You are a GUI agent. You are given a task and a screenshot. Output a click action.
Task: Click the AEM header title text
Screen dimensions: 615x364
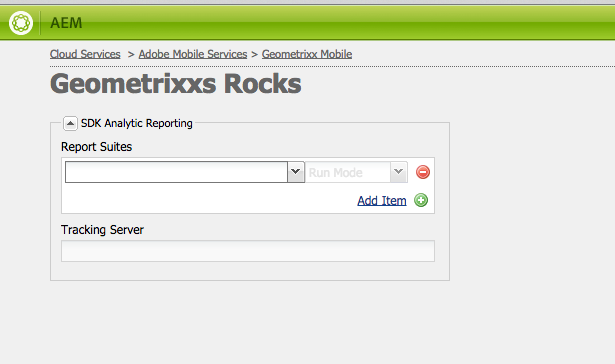coord(66,23)
